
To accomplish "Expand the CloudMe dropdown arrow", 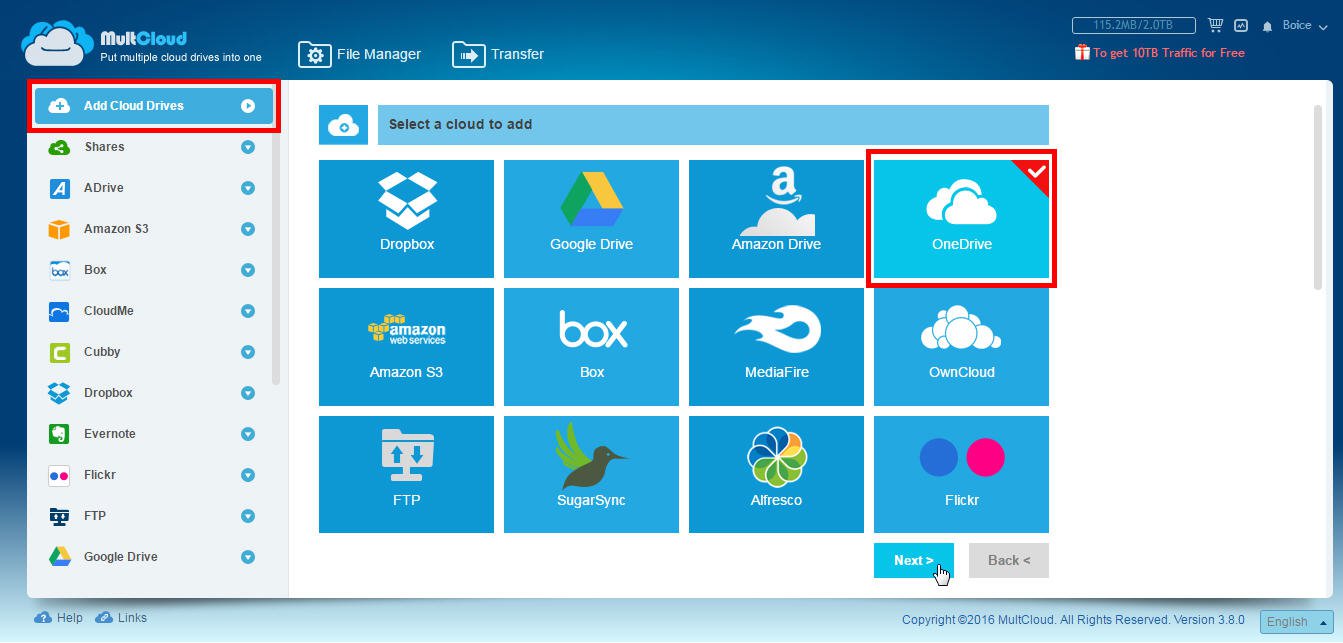I will 248,311.
